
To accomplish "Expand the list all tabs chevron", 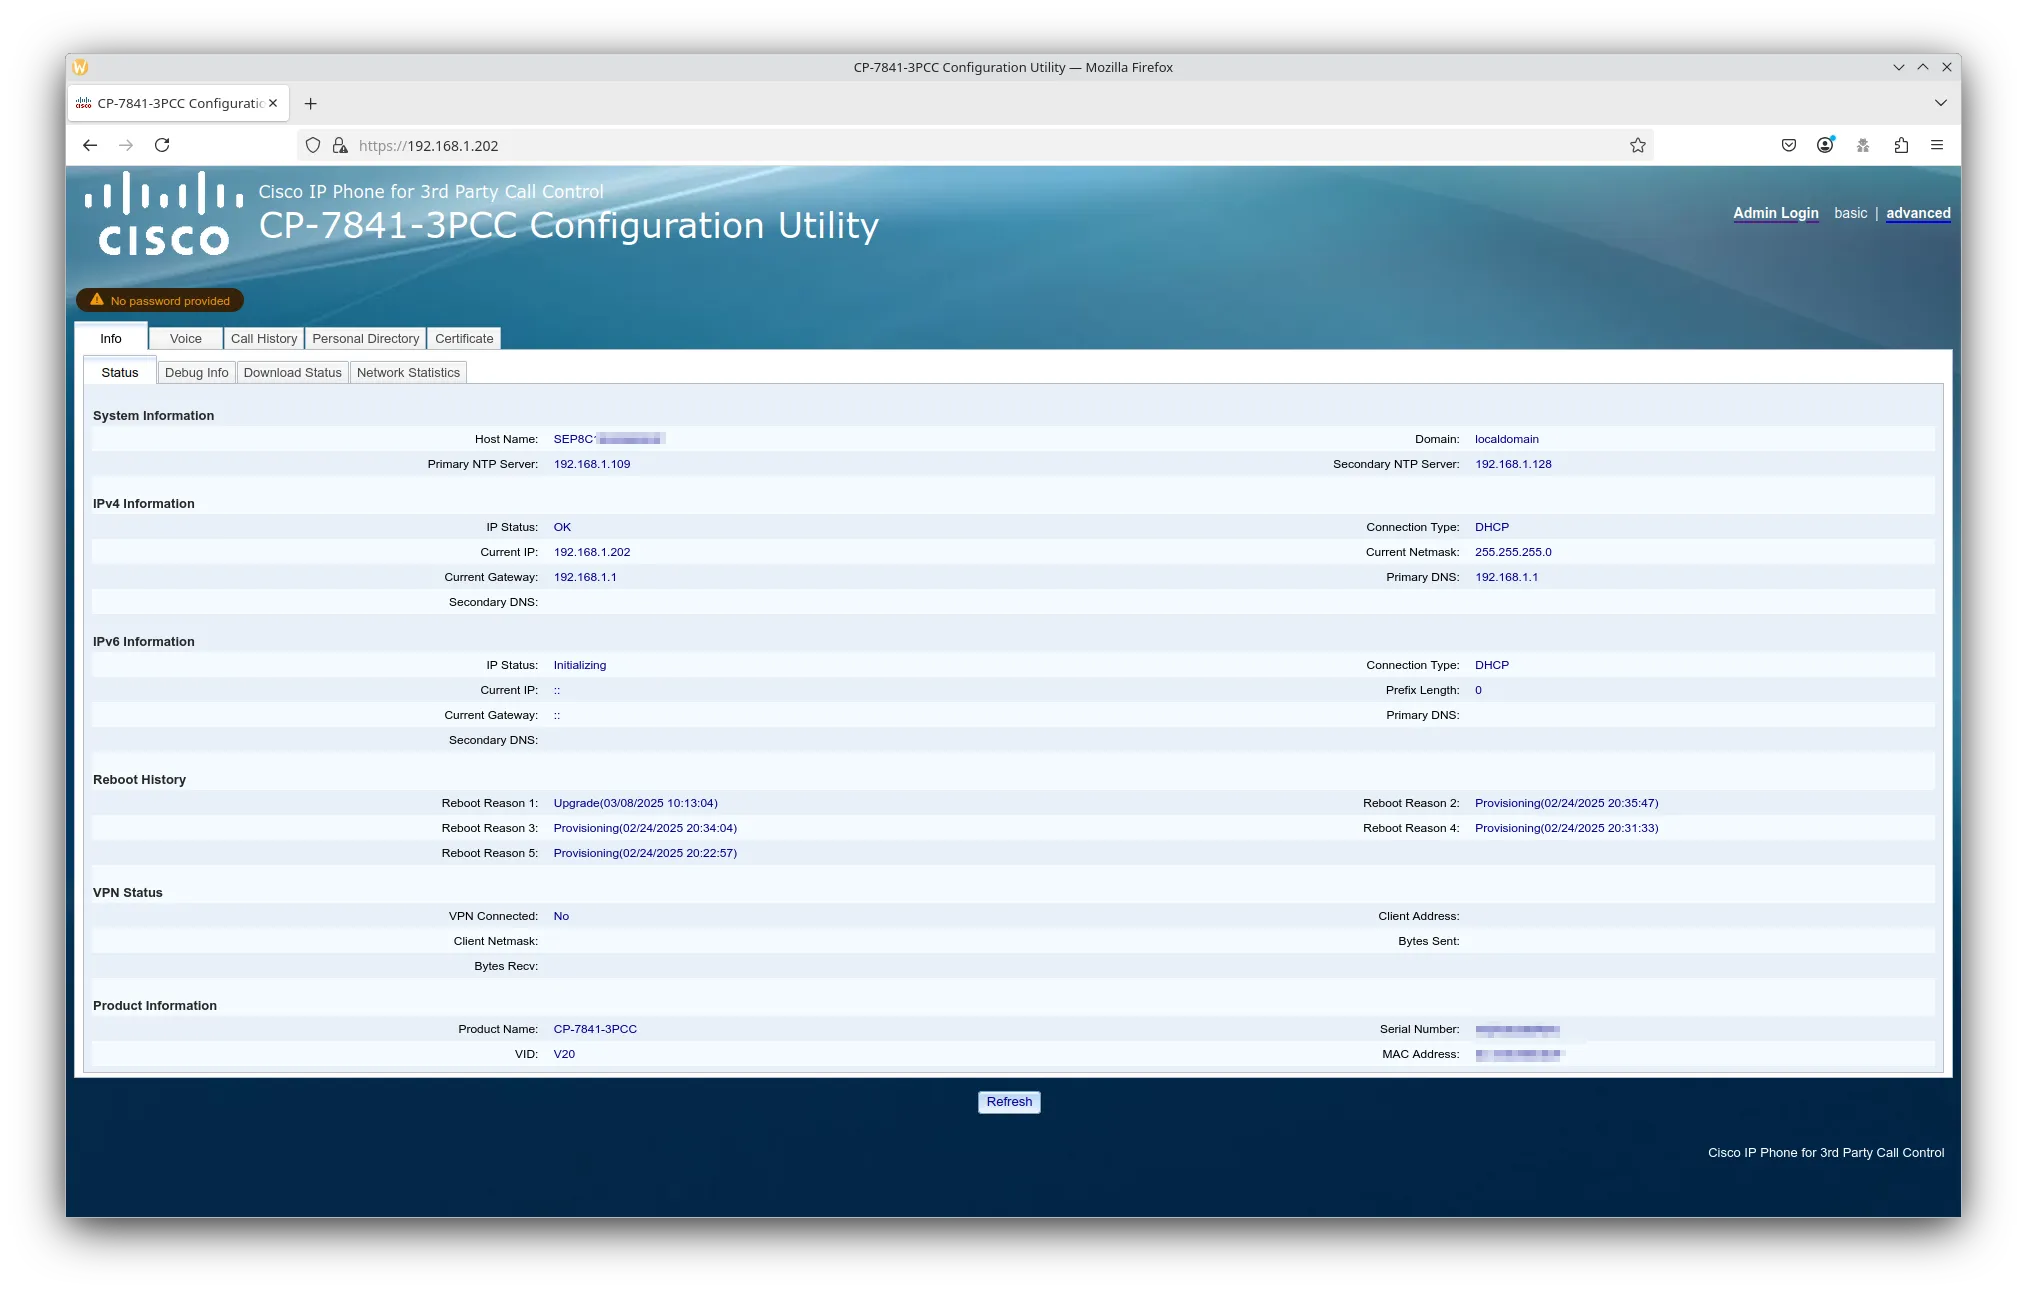I will [x=1941, y=103].
